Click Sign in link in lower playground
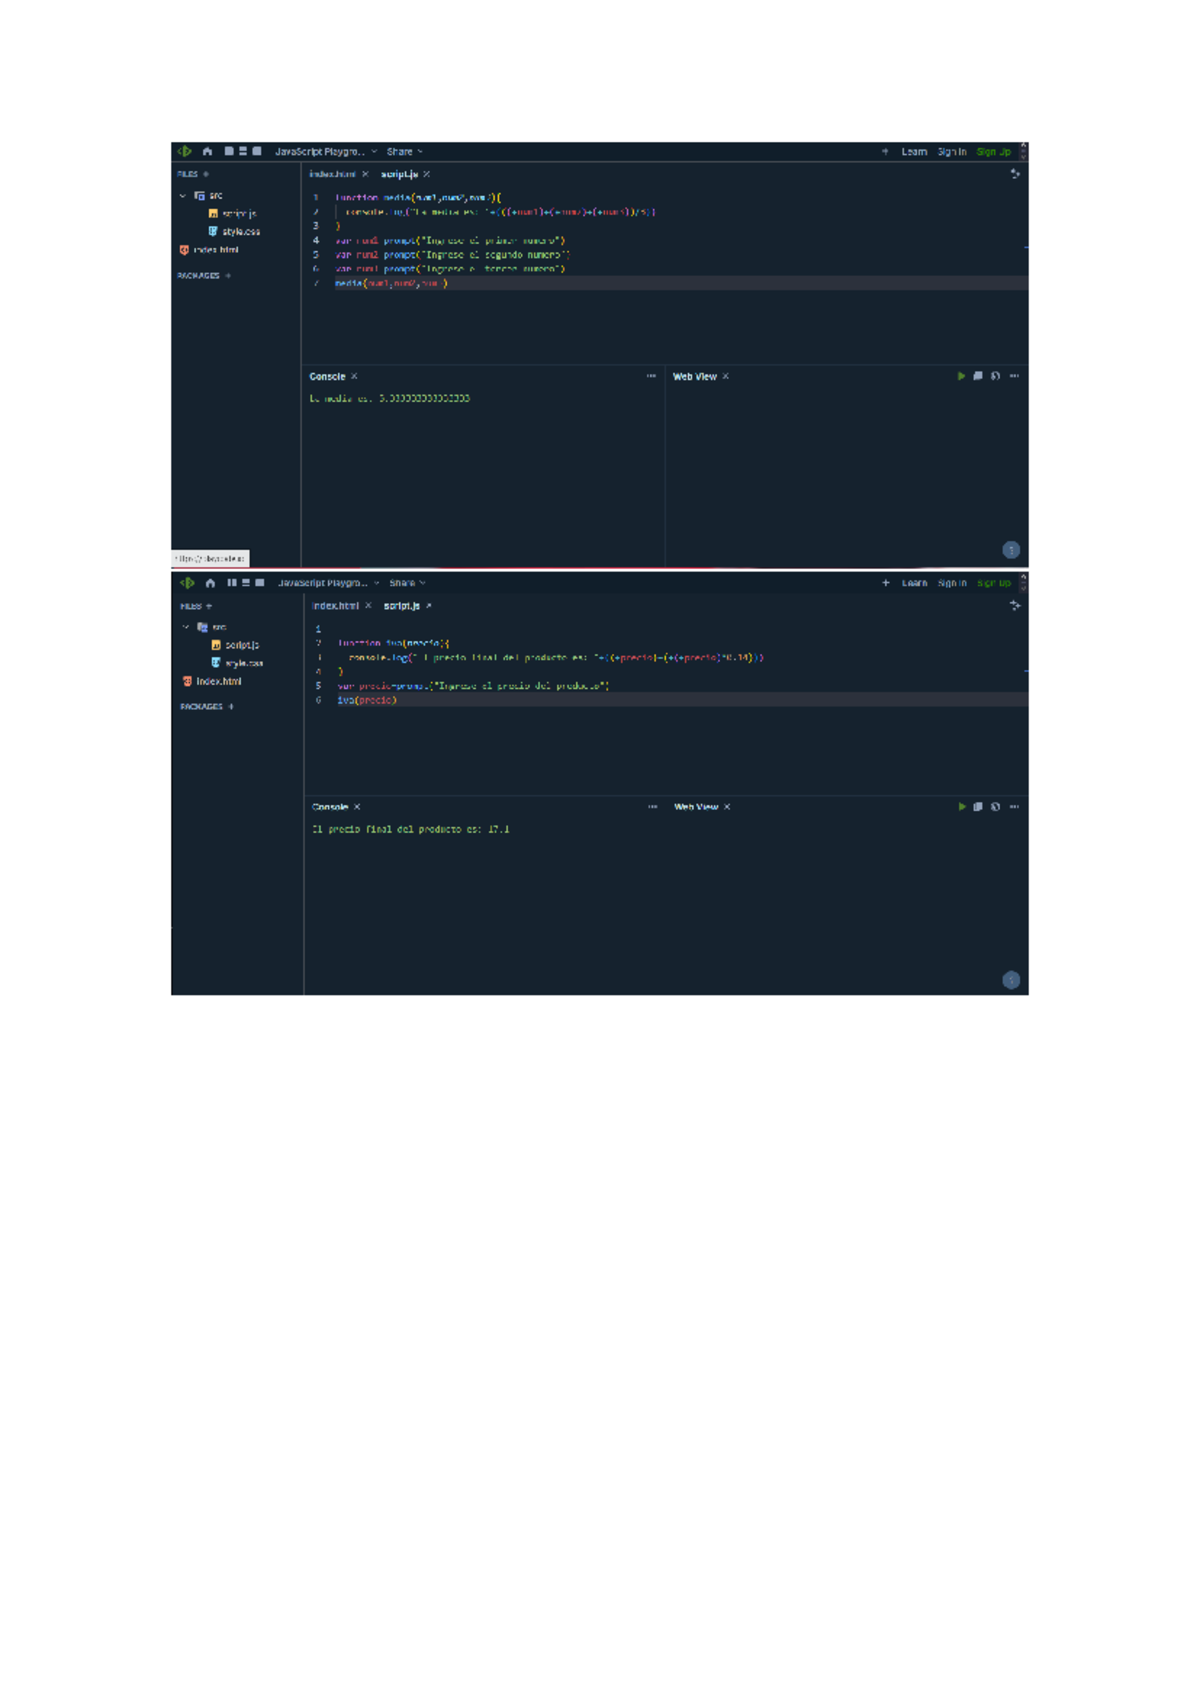This screenshot has width=1200, height=1696. pos(952,583)
